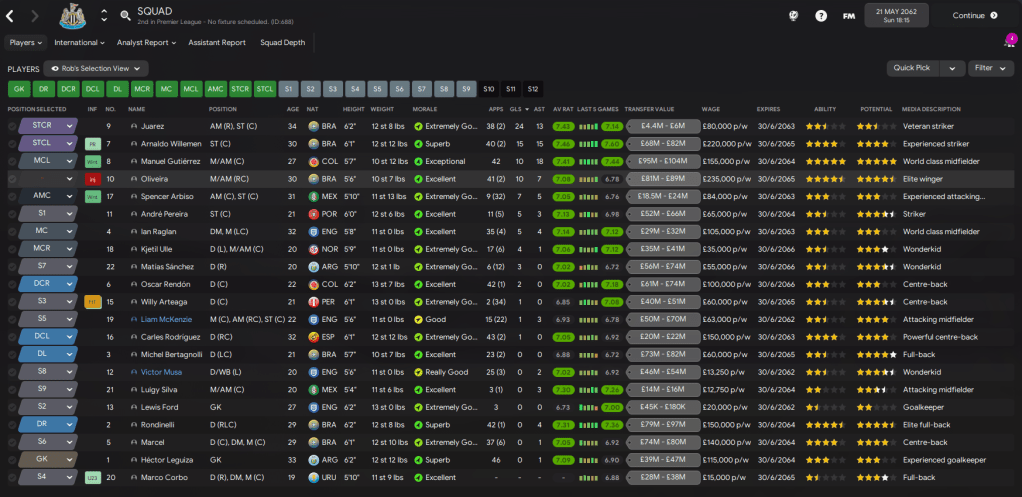This screenshot has height=497, width=1022.
Task: Click the FM logo menu icon
Action: click(x=849, y=16)
